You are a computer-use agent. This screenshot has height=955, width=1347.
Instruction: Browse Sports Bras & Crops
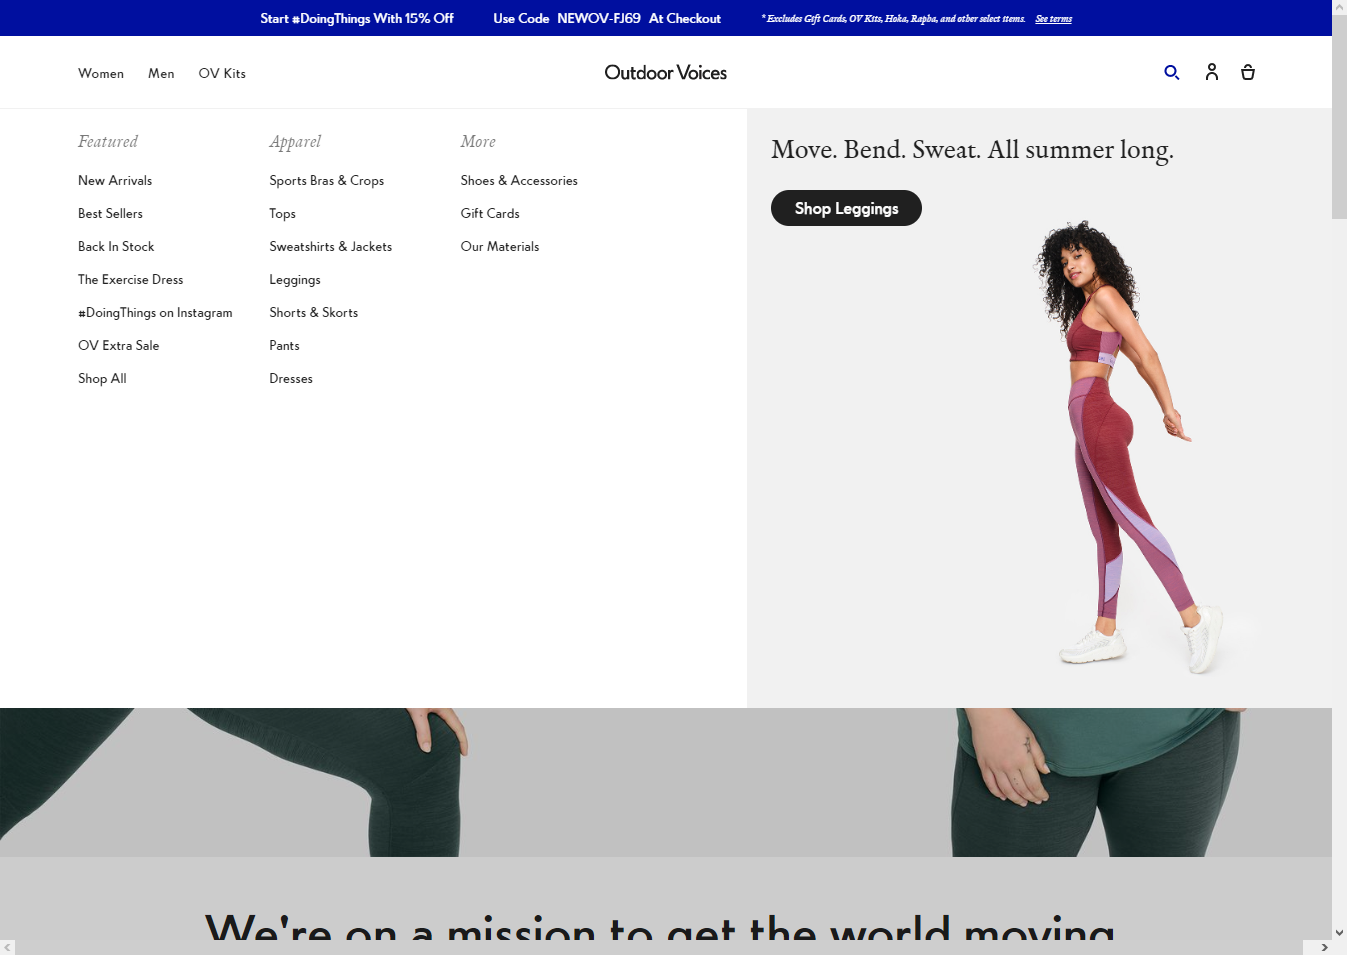coord(326,181)
